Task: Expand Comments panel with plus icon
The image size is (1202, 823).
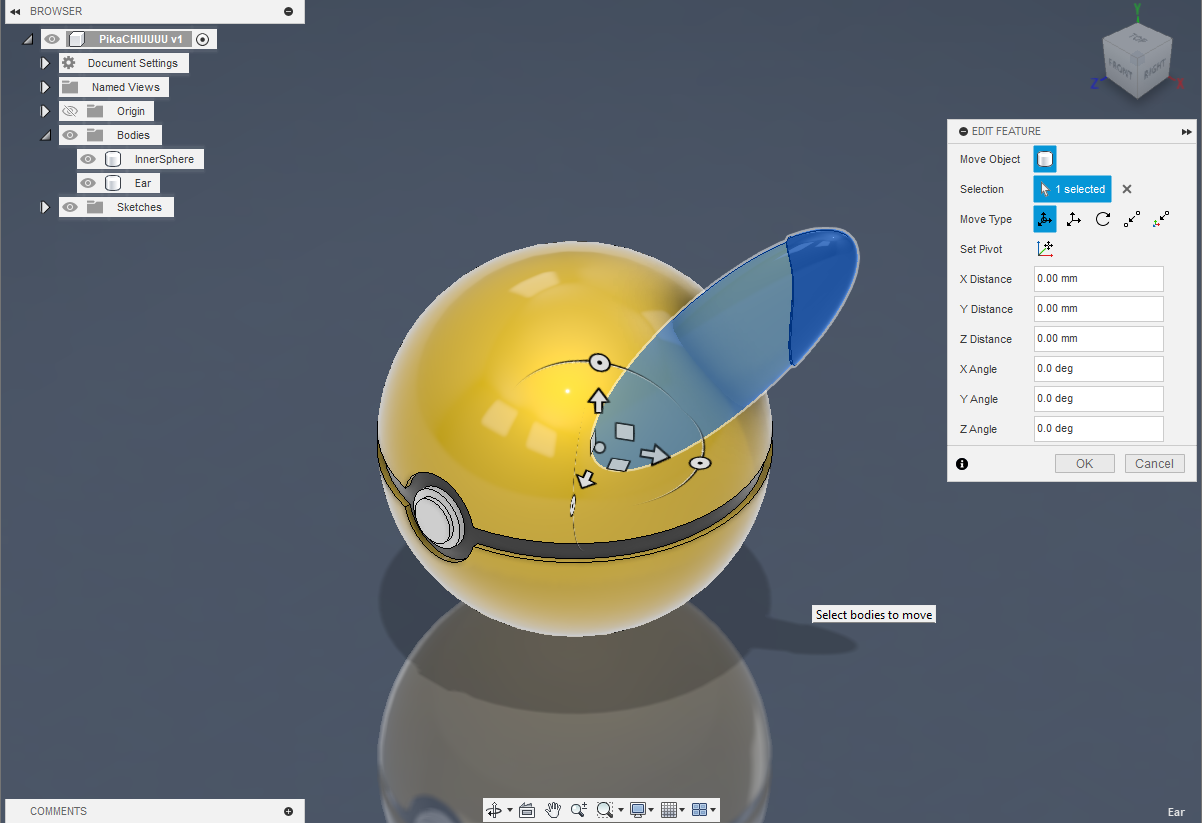Action: click(x=289, y=811)
